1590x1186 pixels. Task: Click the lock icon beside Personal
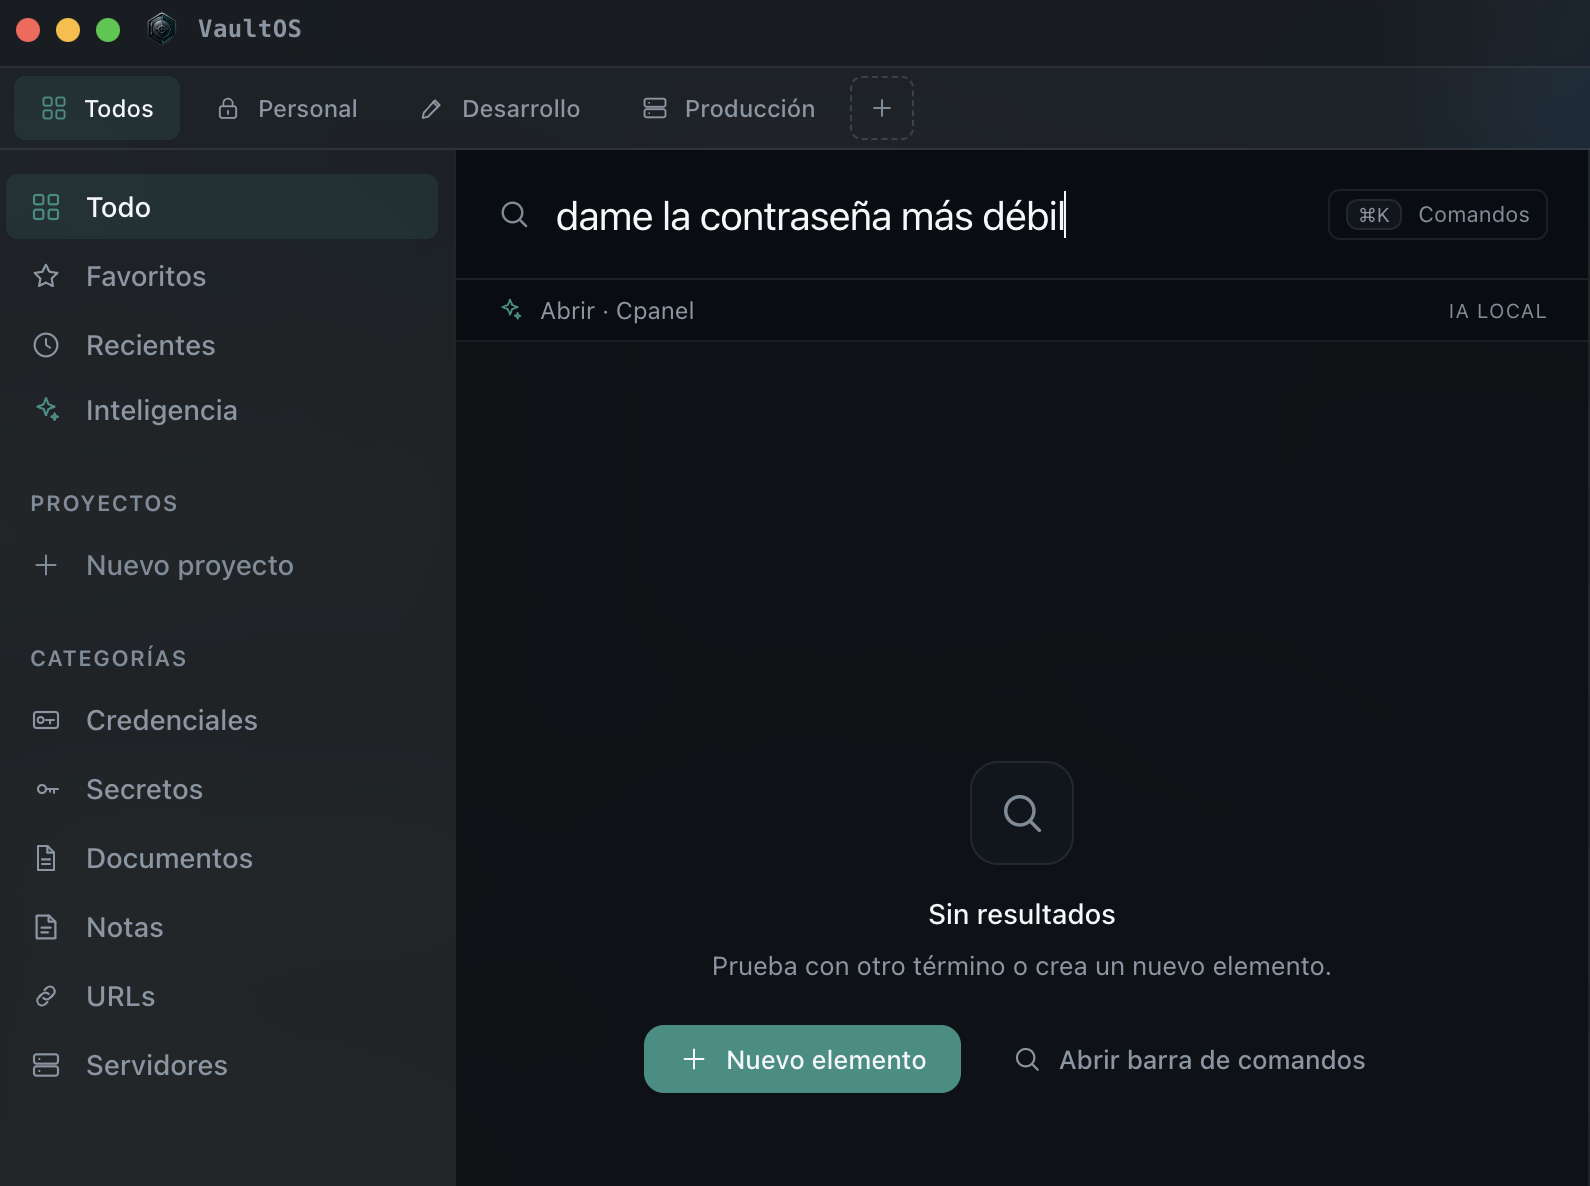(x=228, y=108)
